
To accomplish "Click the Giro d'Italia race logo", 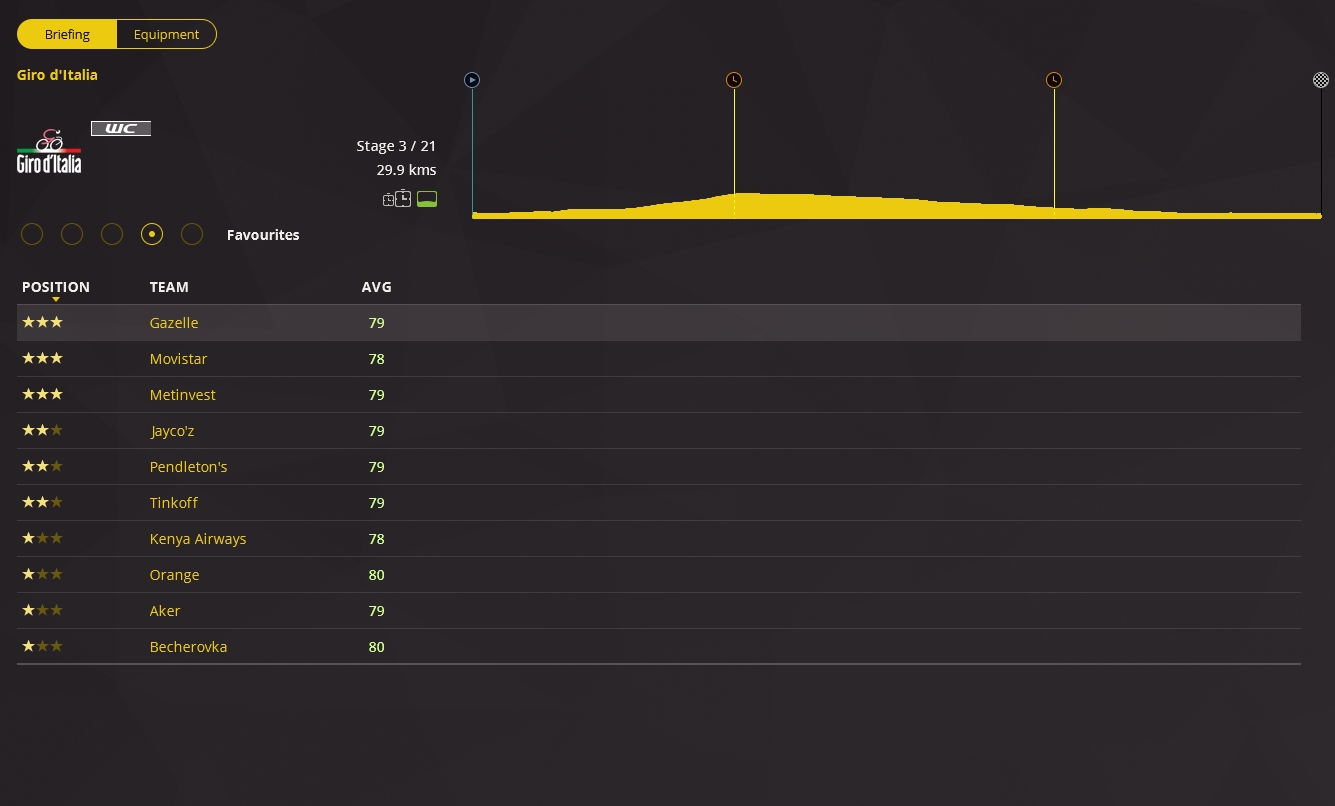I will tap(49, 151).
